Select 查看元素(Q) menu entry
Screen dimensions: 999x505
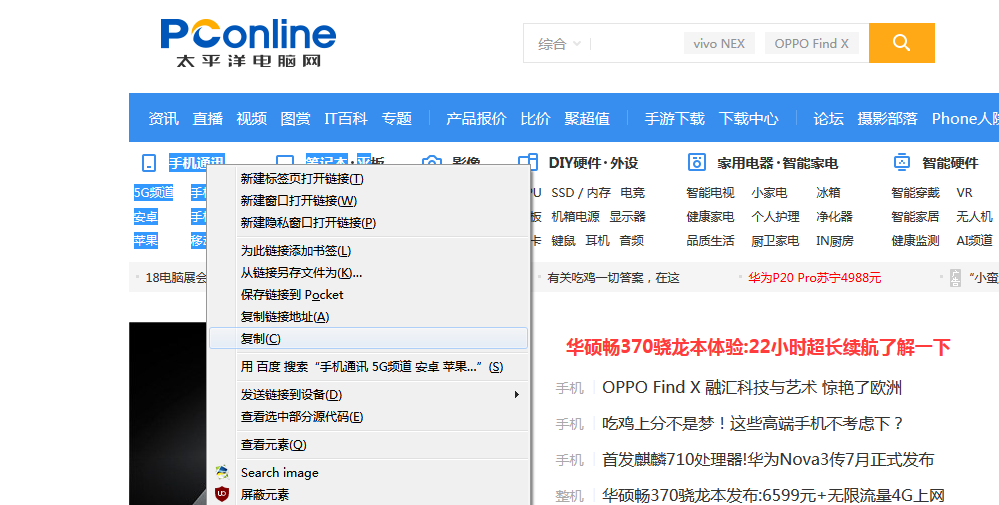click(369, 445)
